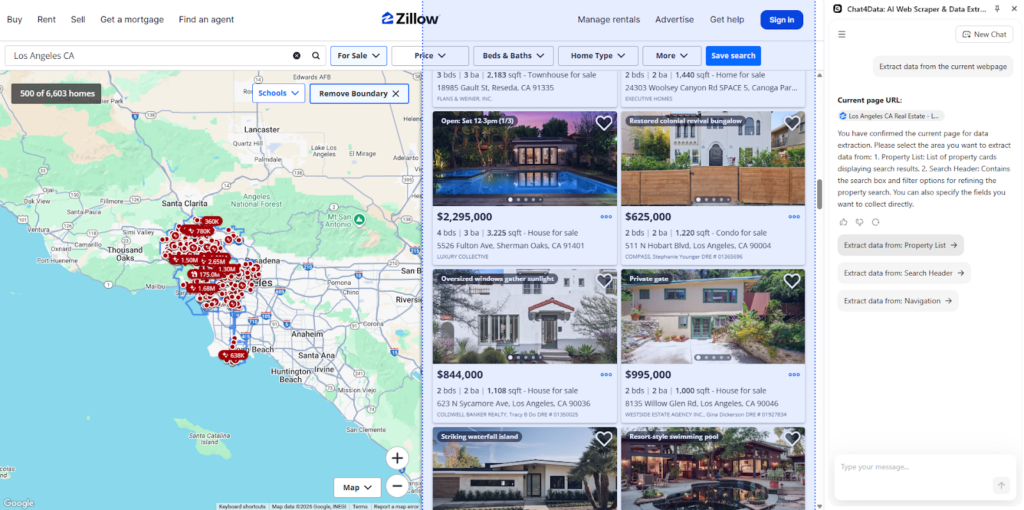
Task: Open the Chat4Data hamburger menu
Action: pos(842,34)
